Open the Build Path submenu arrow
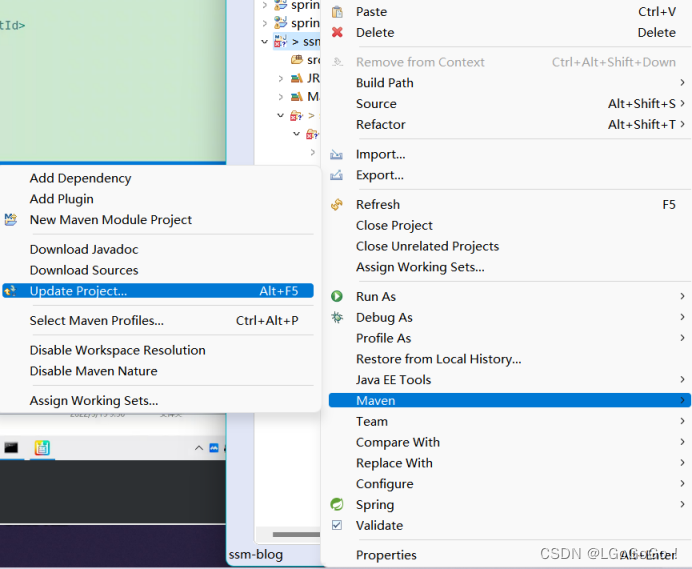This screenshot has width=692, height=569. 682,83
